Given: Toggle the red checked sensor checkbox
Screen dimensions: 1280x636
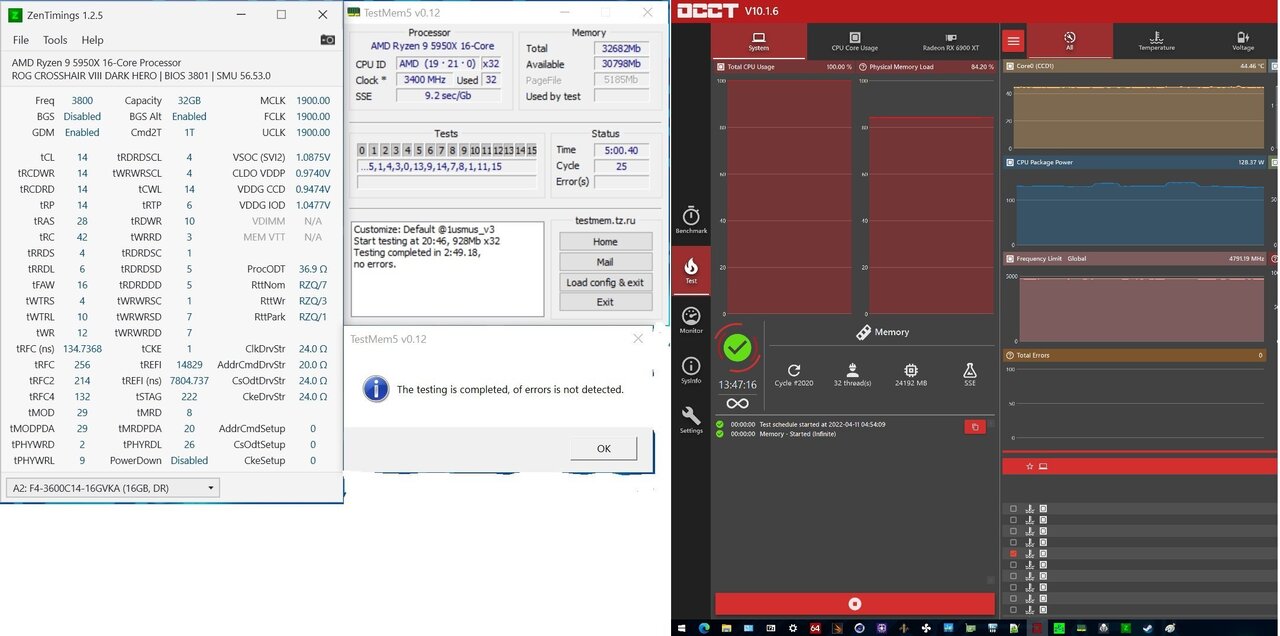Looking at the screenshot, I should [x=1013, y=553].
